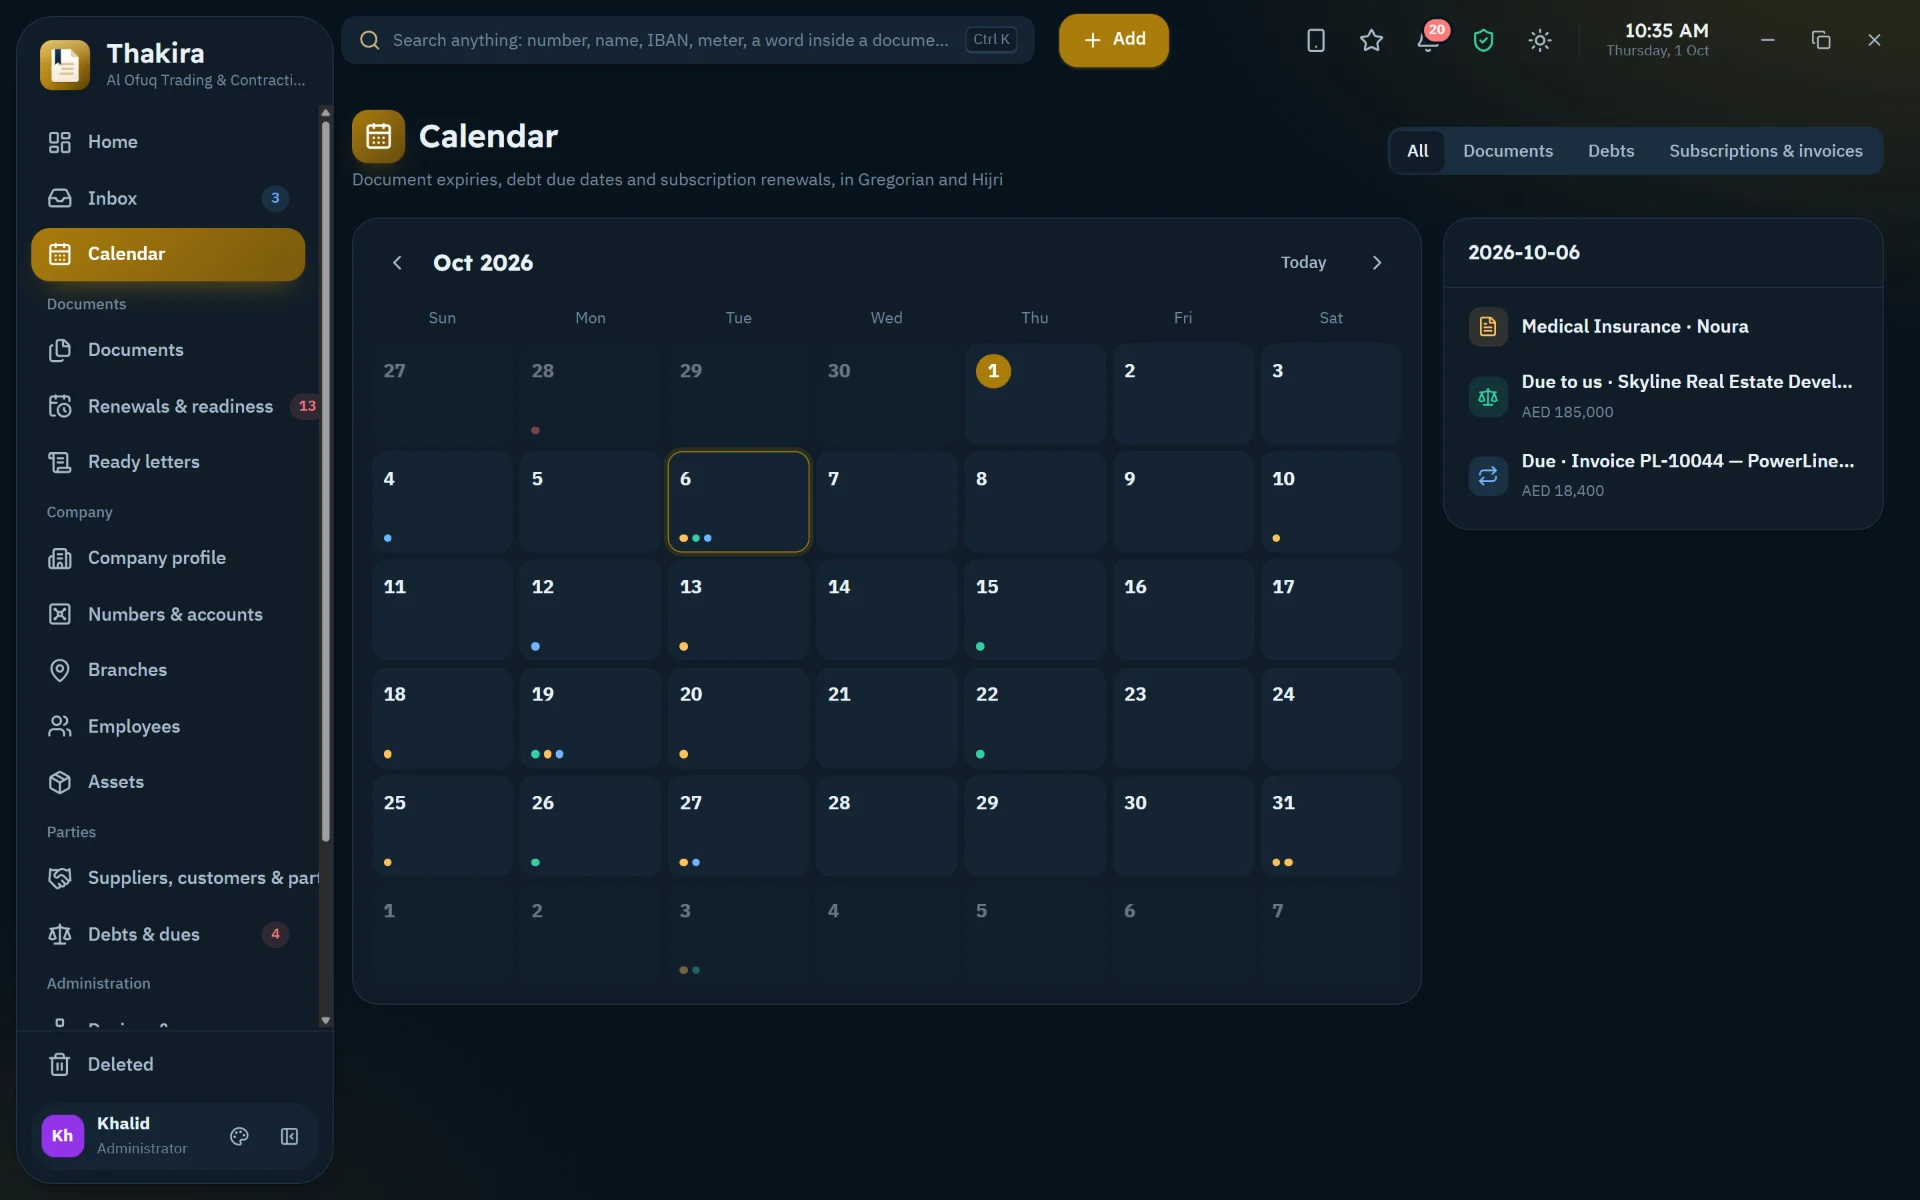Select October 13 calendar cell

(738, 610)
